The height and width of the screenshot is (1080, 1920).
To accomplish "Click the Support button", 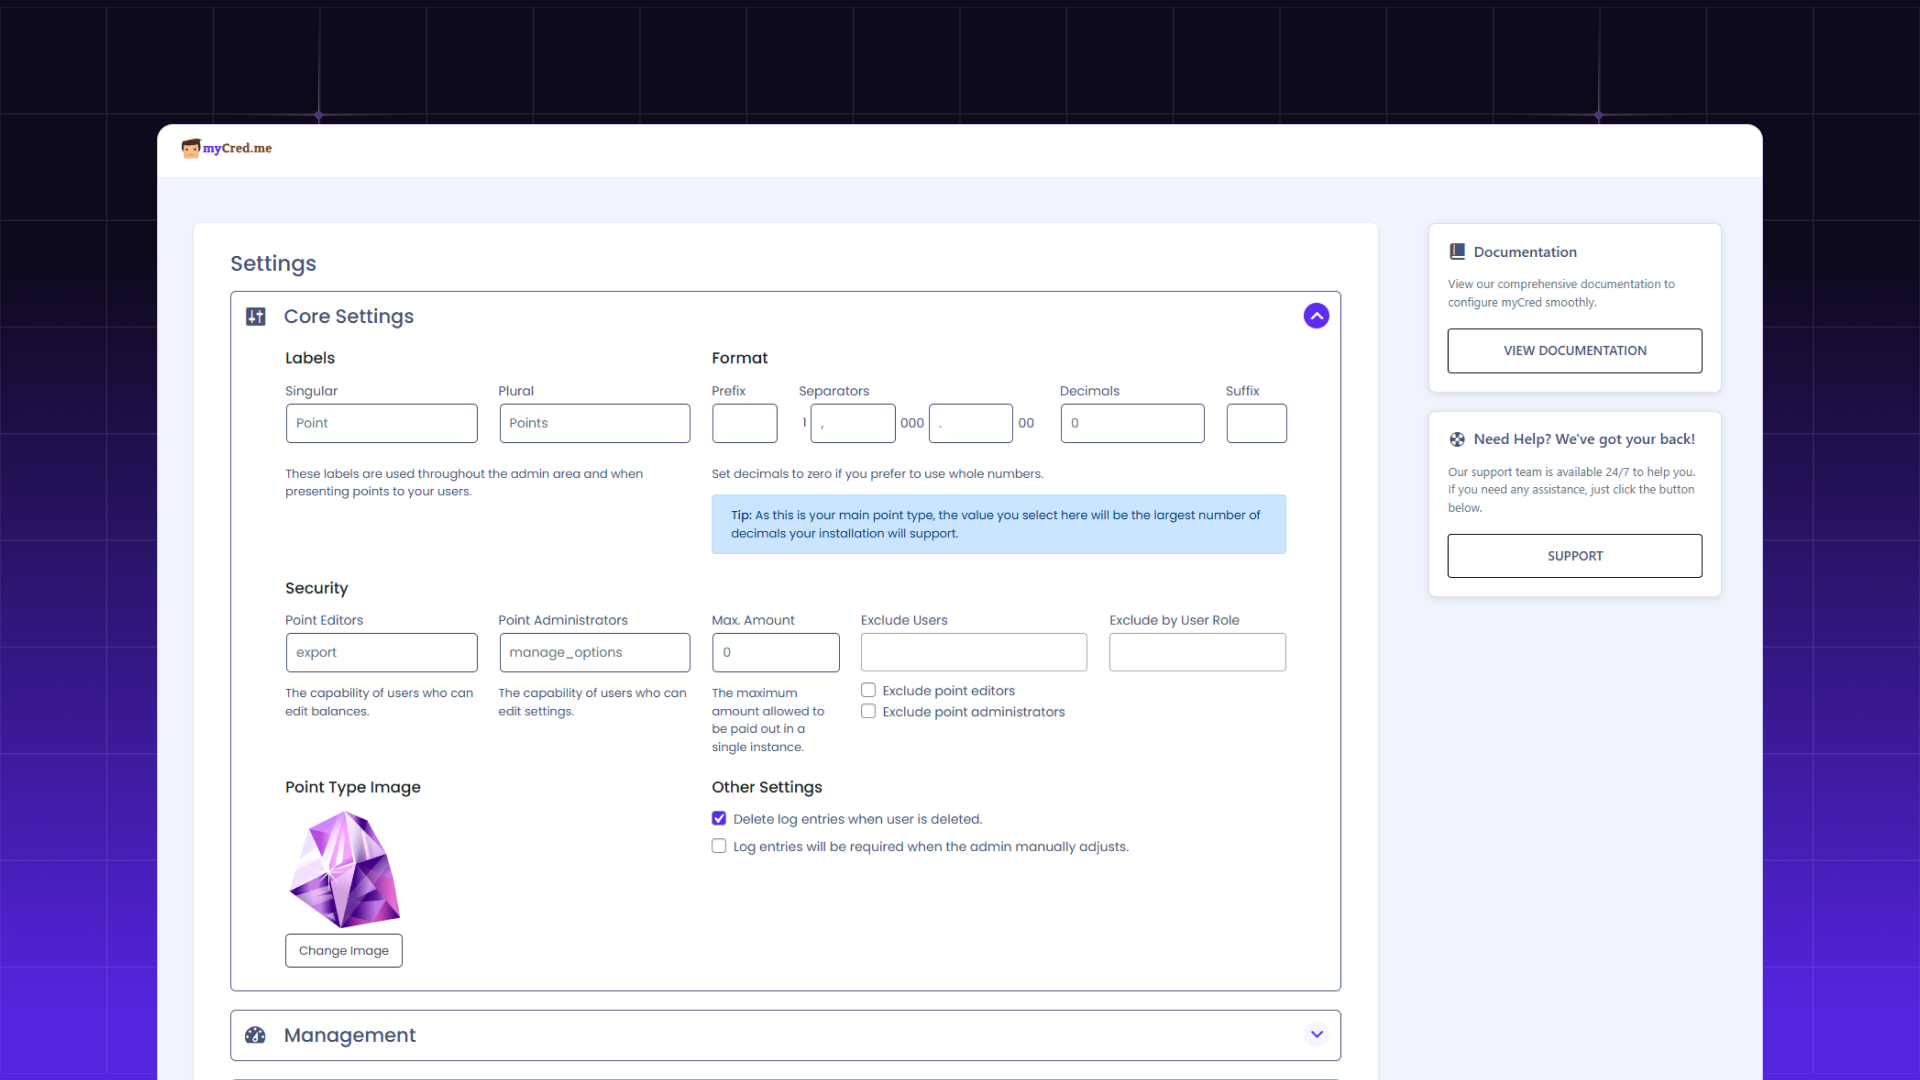I will pos(1574,556).
